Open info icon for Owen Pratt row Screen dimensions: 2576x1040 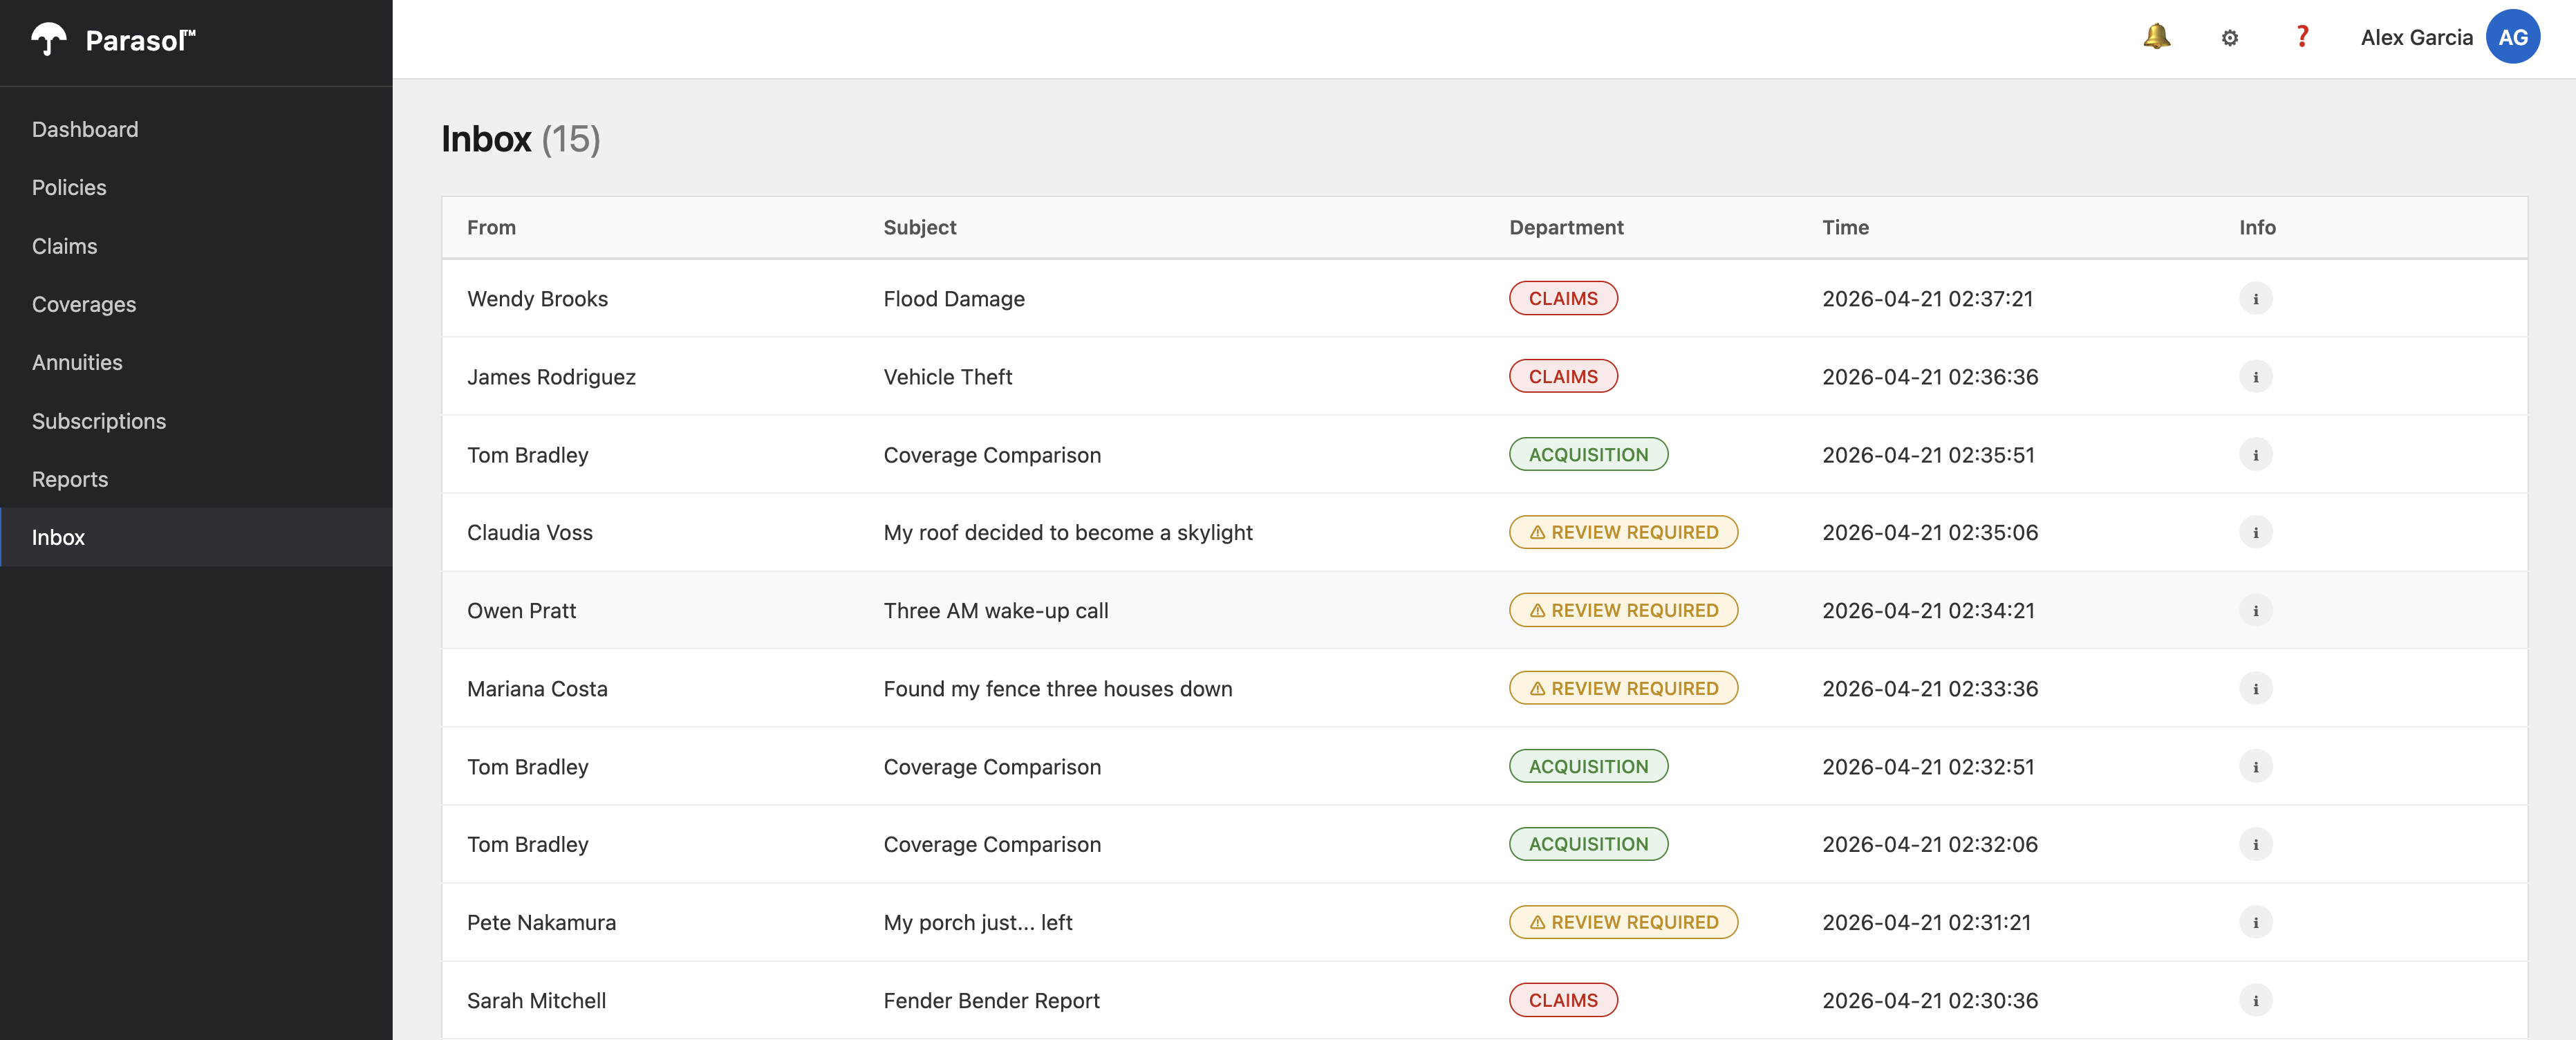(2255, 611)
